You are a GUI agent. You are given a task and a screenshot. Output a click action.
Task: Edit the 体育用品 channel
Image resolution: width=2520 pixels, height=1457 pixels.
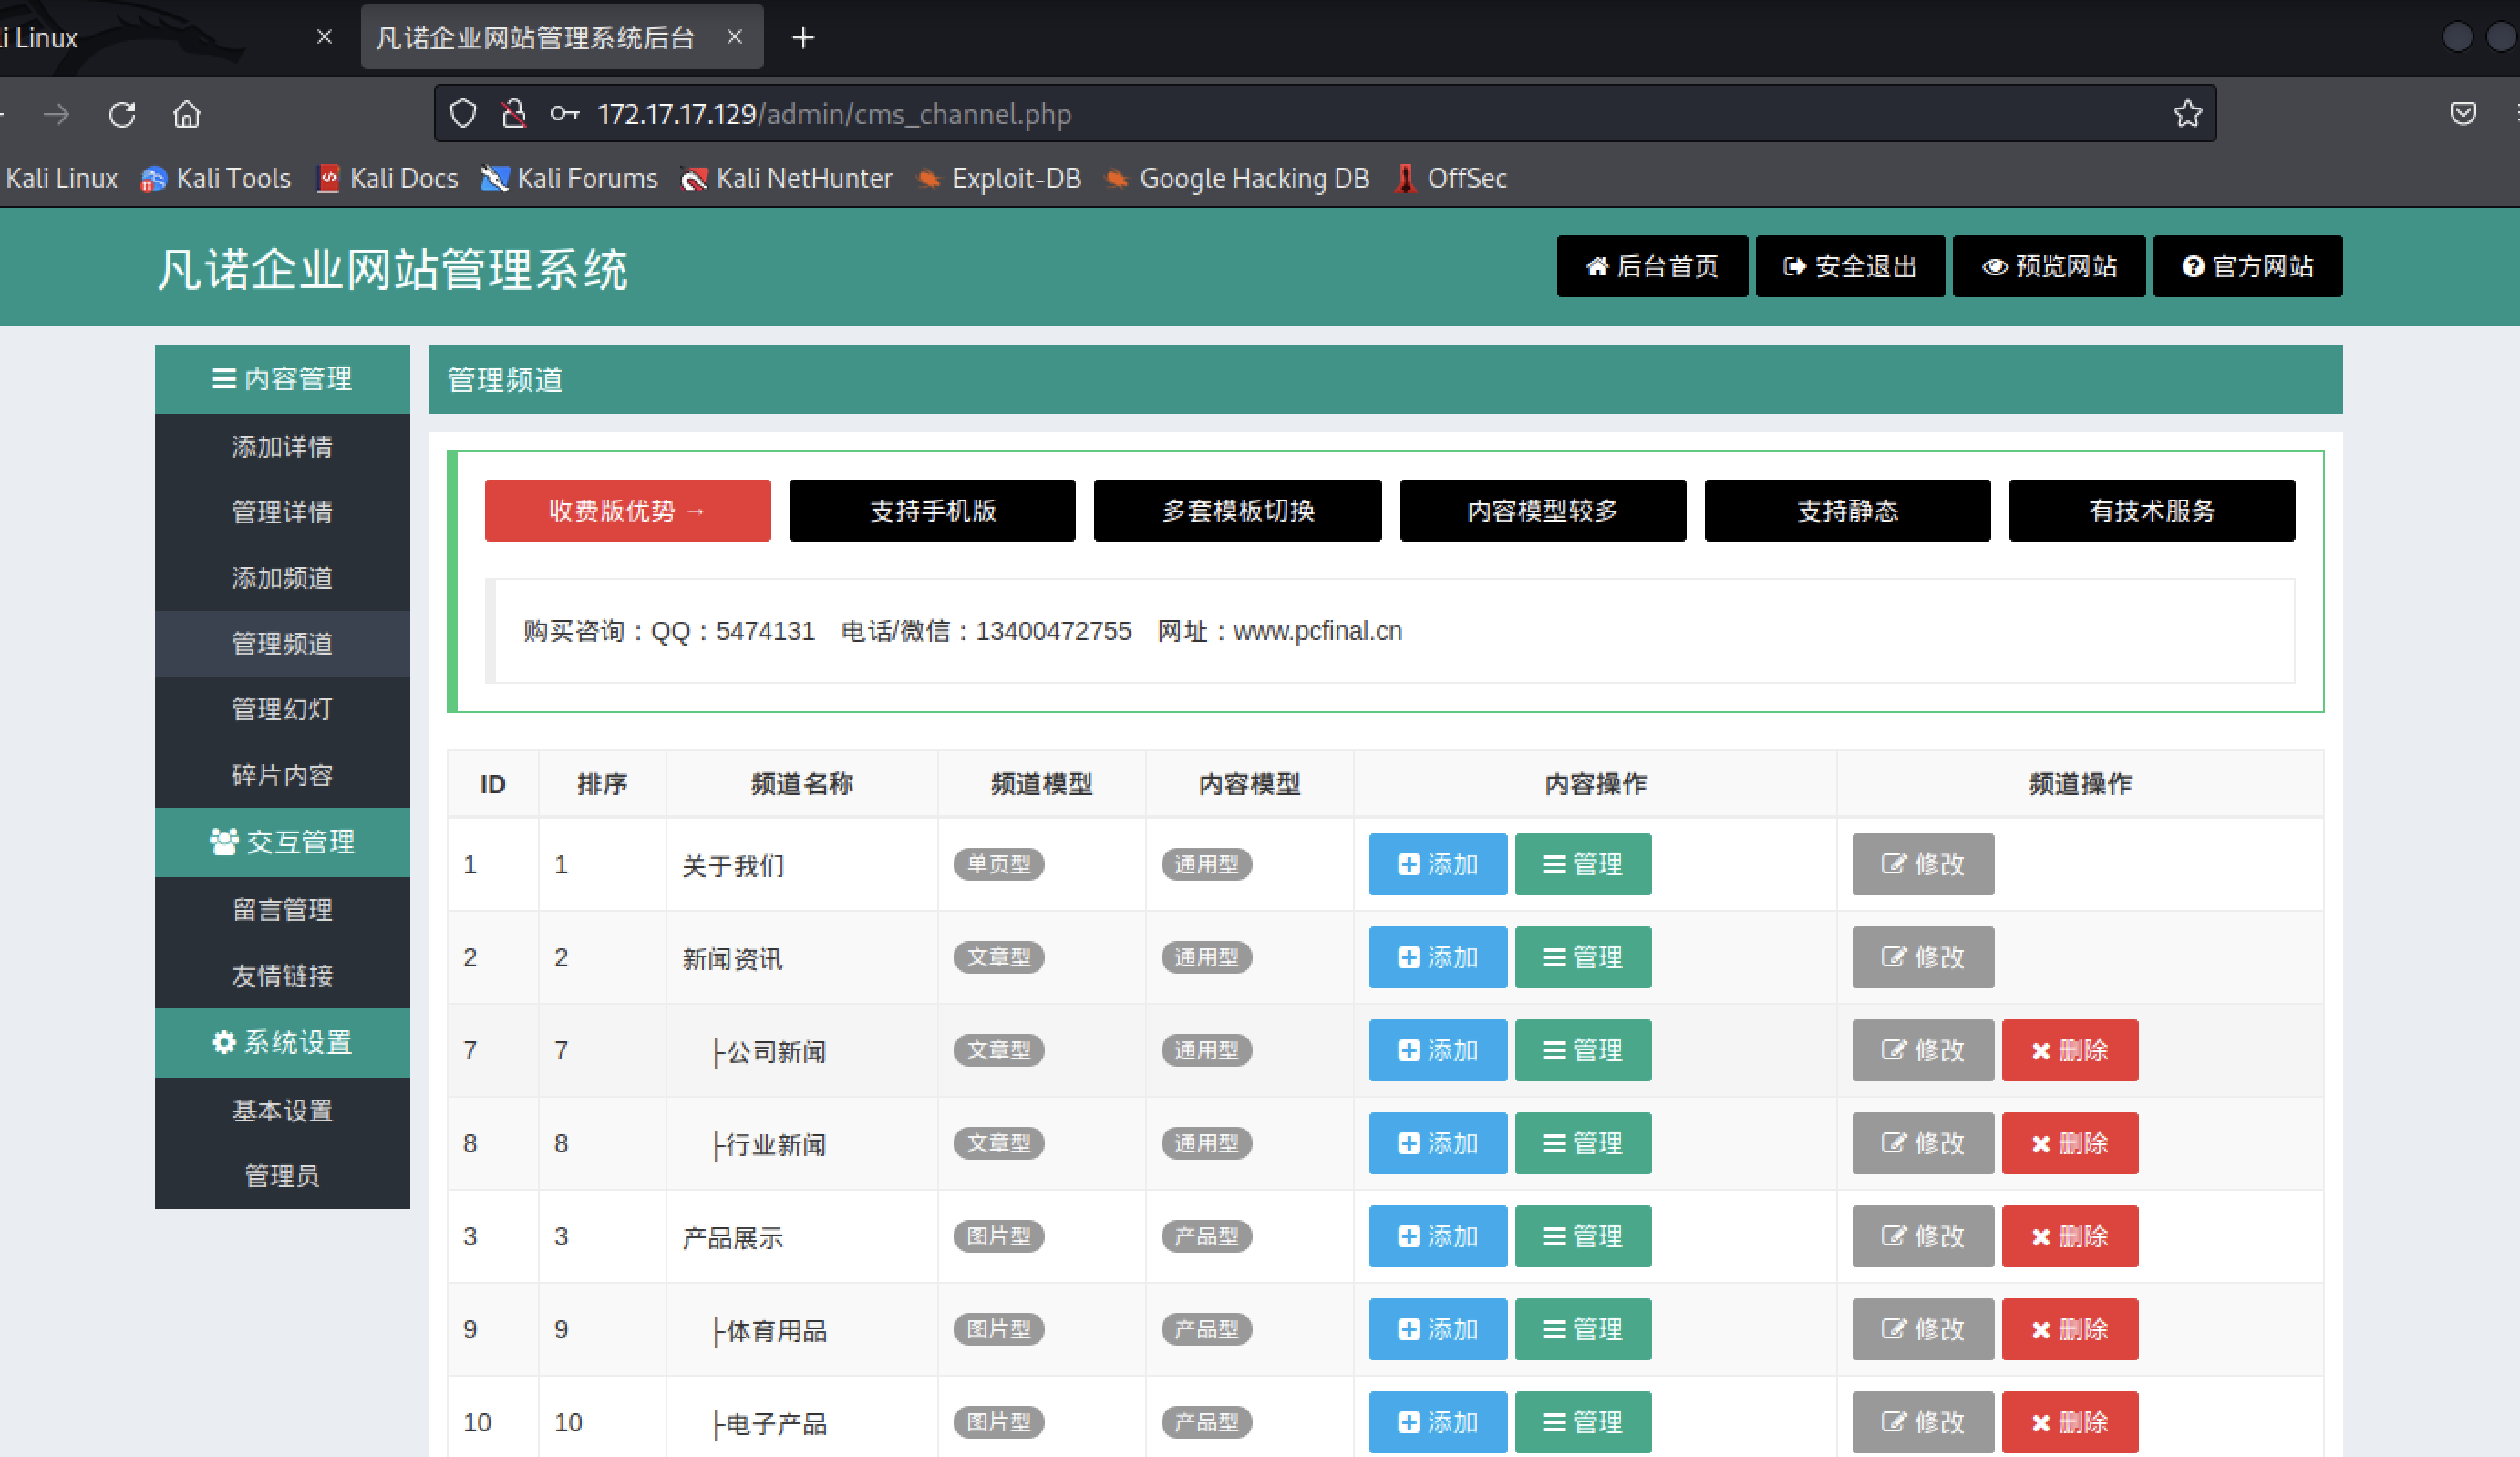tap(1923, 1329)
